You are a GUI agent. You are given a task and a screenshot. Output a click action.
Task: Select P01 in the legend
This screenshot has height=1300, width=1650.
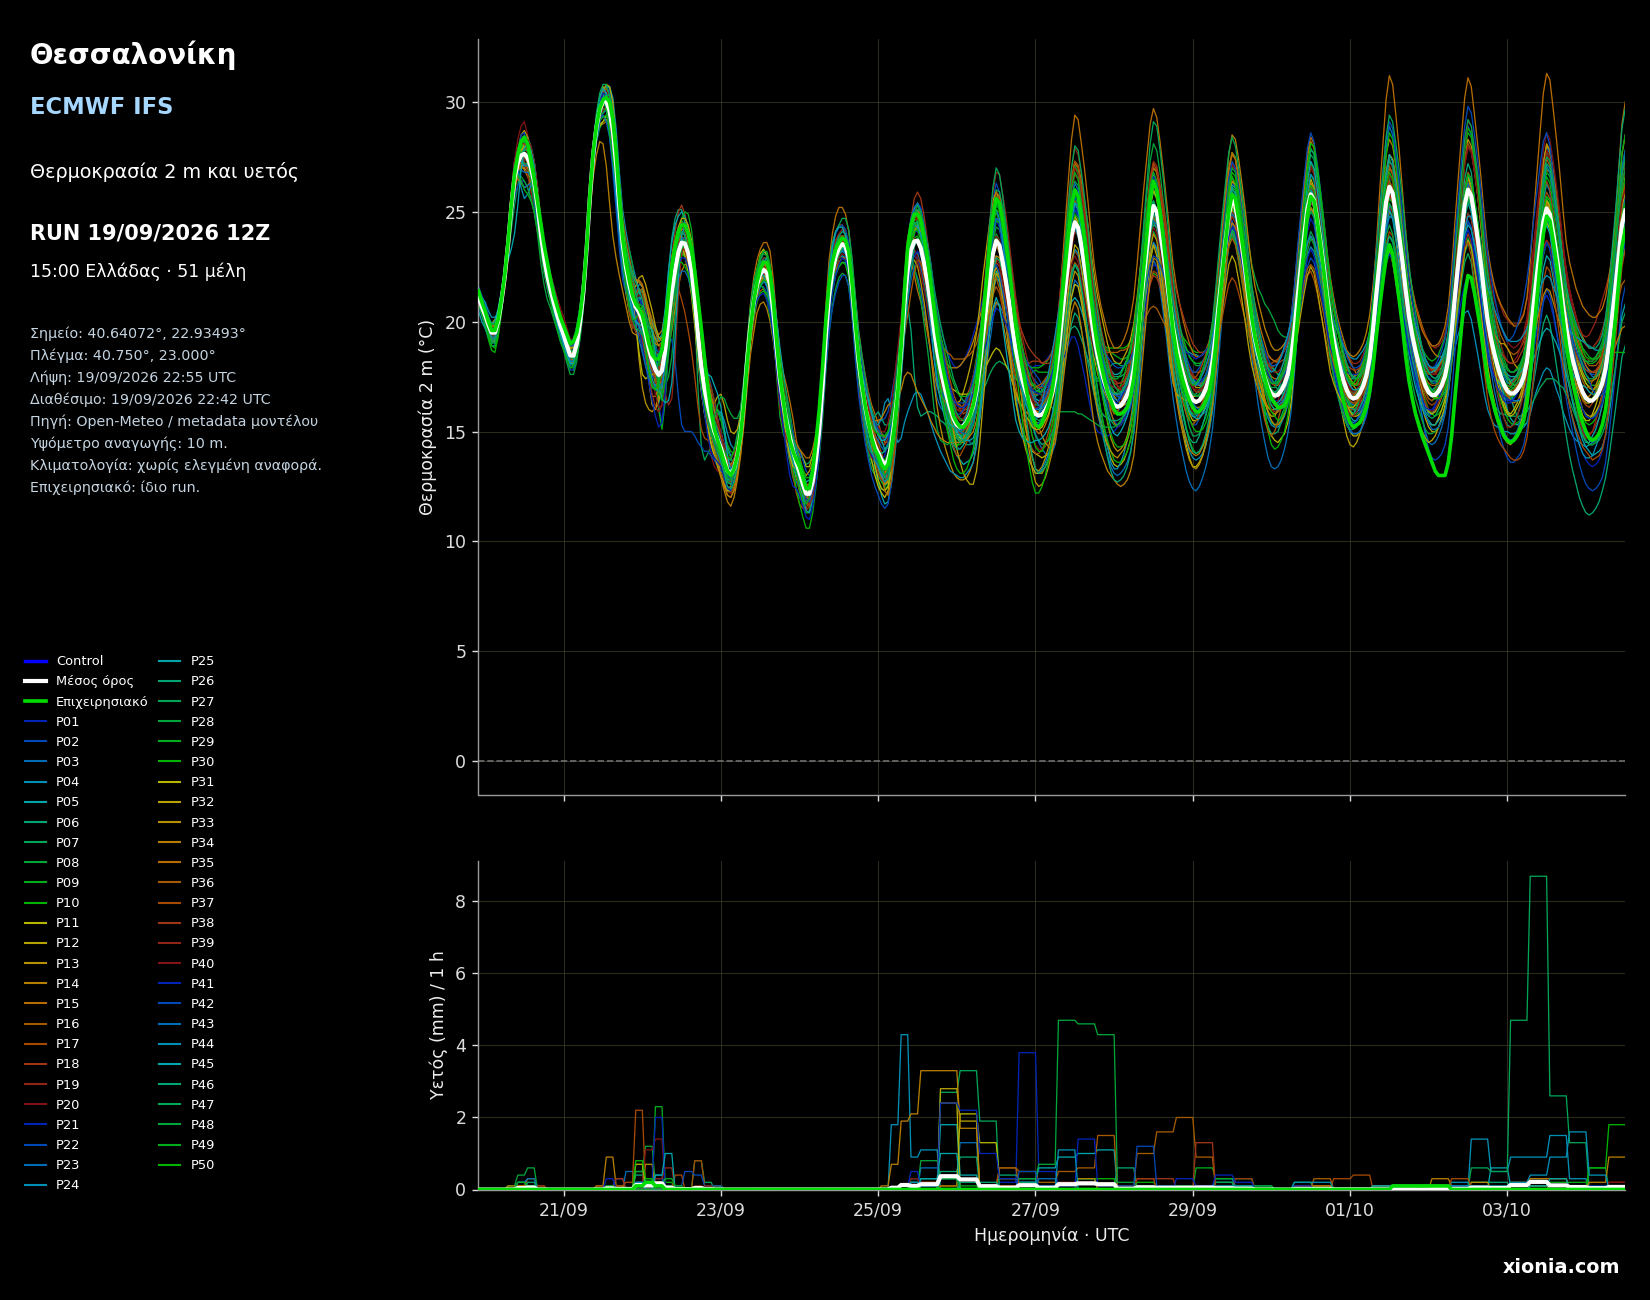tap(52, 722)
